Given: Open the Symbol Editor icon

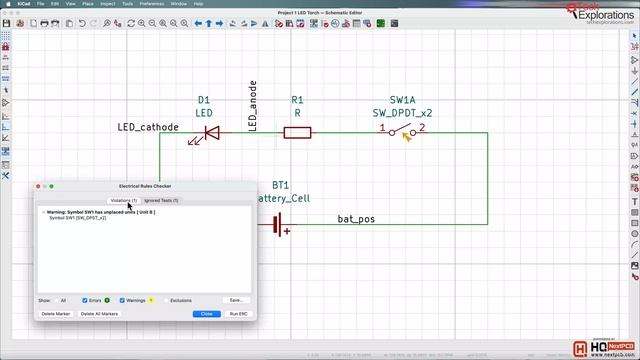Looking at the screenshot, I should coord(279,24).
